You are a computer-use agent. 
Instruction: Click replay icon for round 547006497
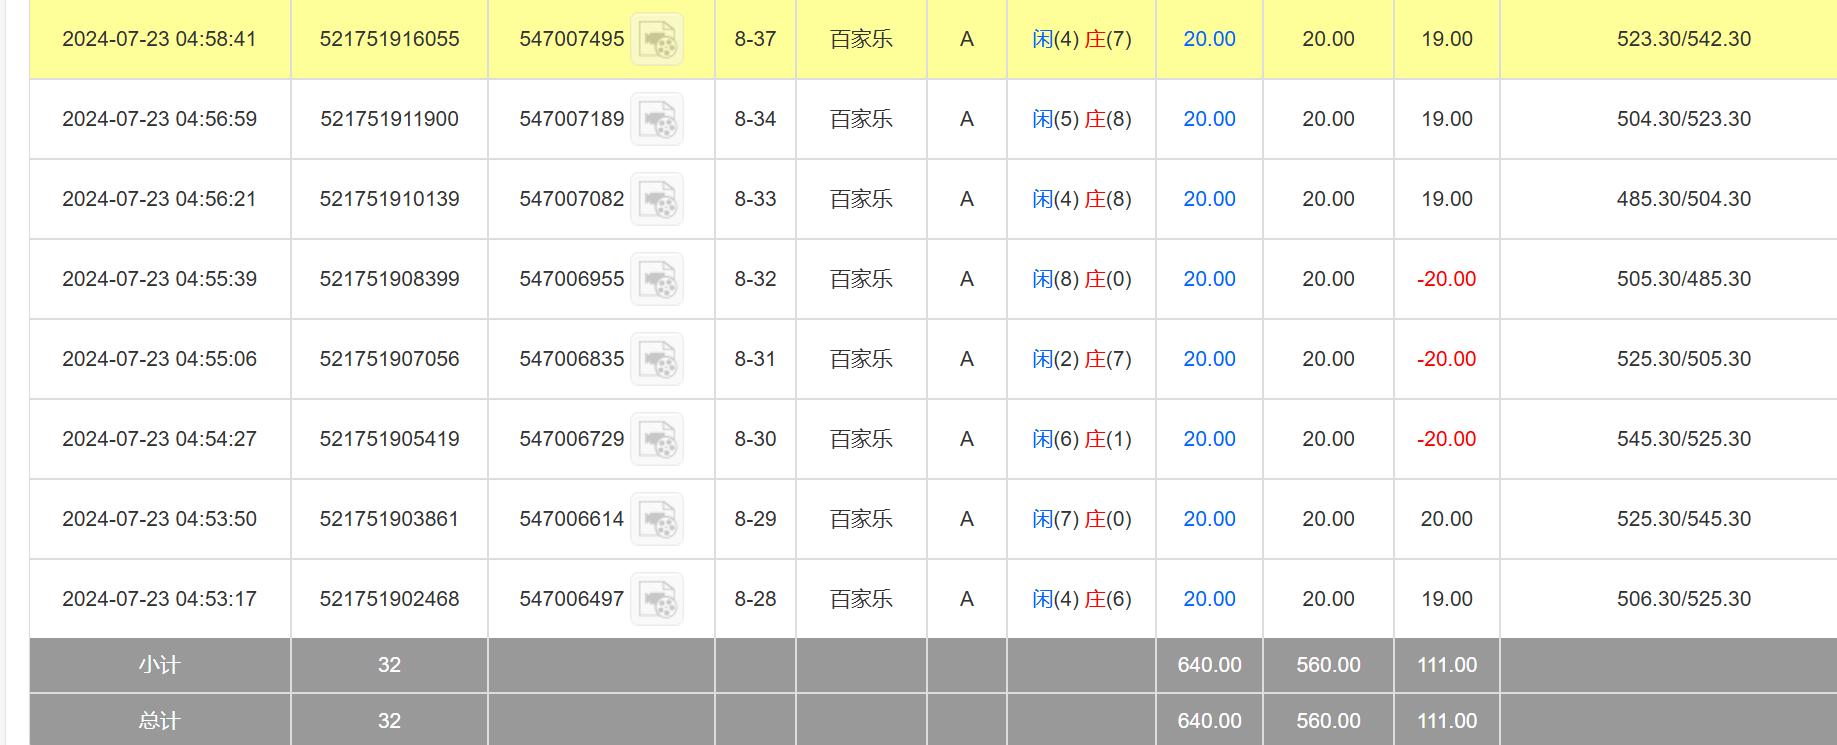657,600
